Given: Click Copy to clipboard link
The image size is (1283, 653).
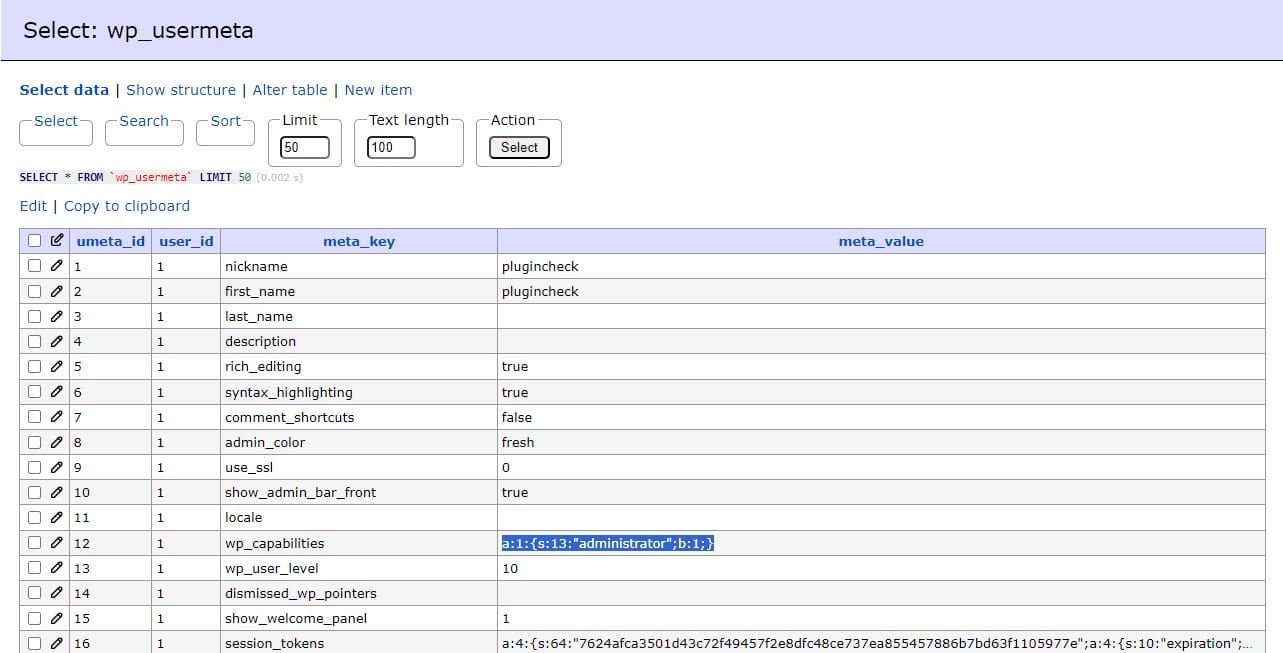Looking at the screenshot, I should pos(127,206).
